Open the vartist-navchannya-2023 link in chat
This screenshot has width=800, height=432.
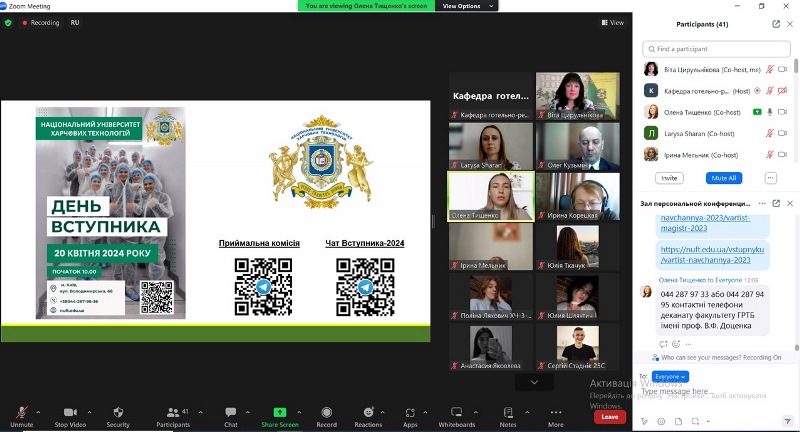coord(712,255)
